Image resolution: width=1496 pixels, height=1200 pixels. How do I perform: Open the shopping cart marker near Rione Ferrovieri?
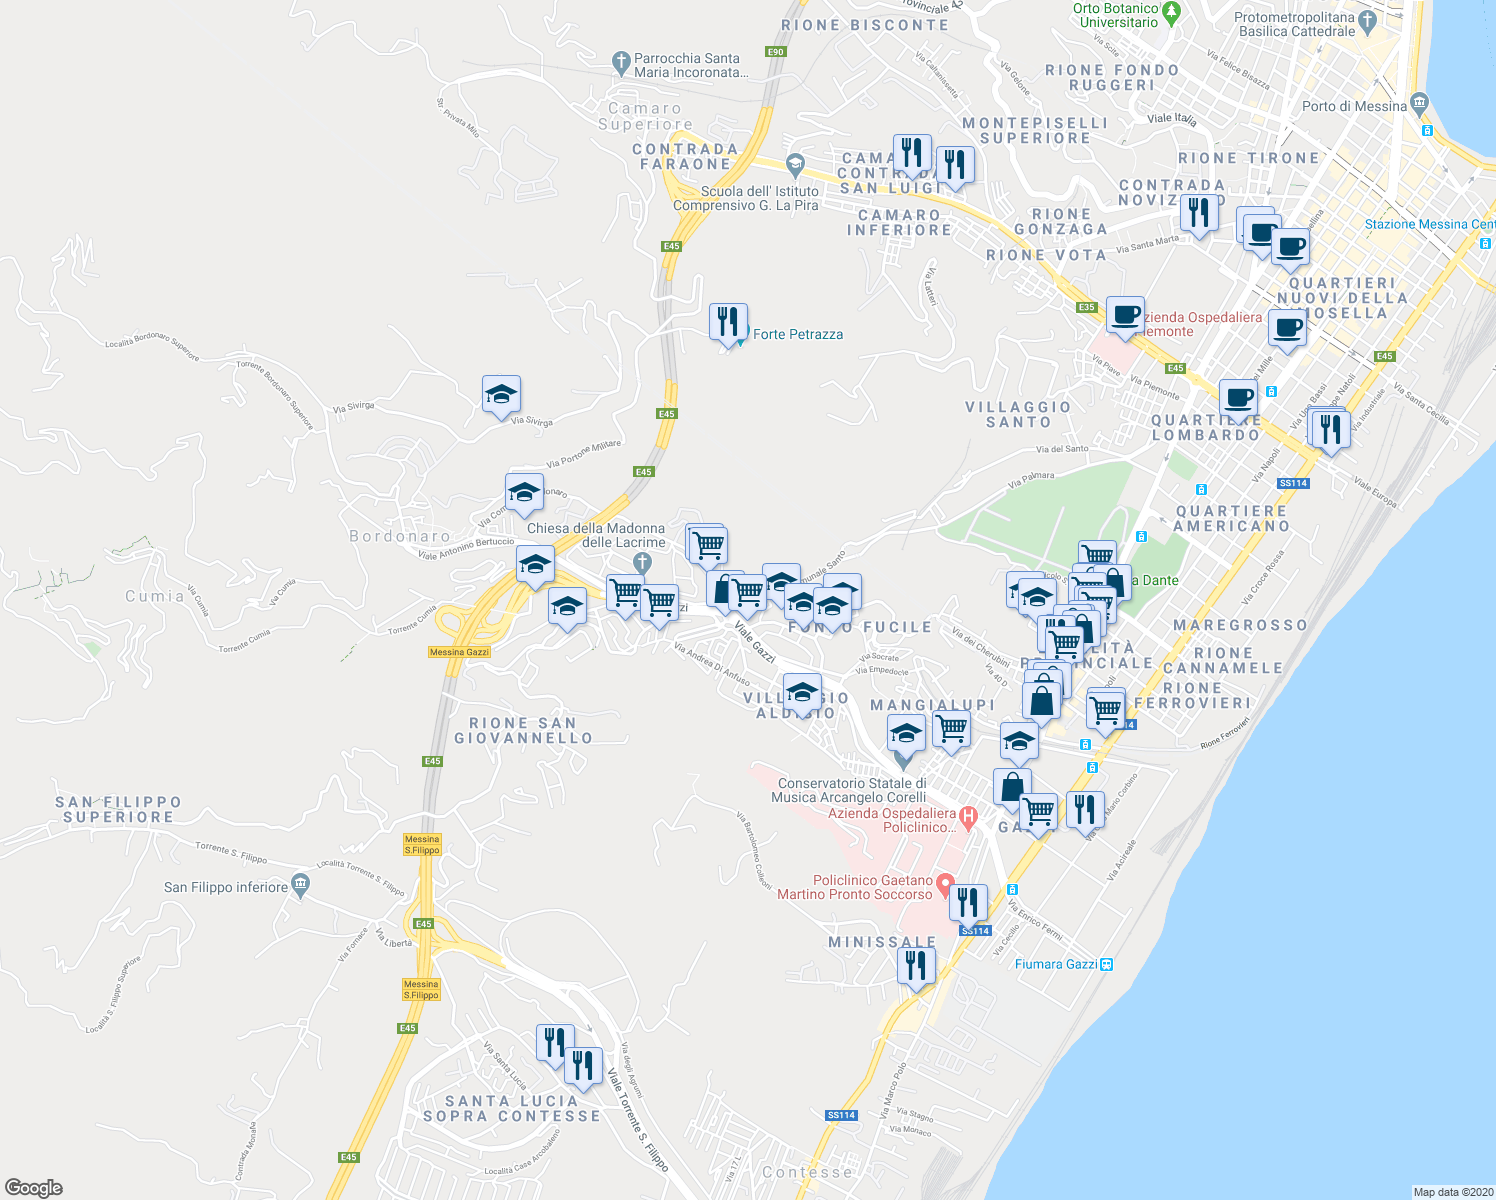(x=1106, y=708)
